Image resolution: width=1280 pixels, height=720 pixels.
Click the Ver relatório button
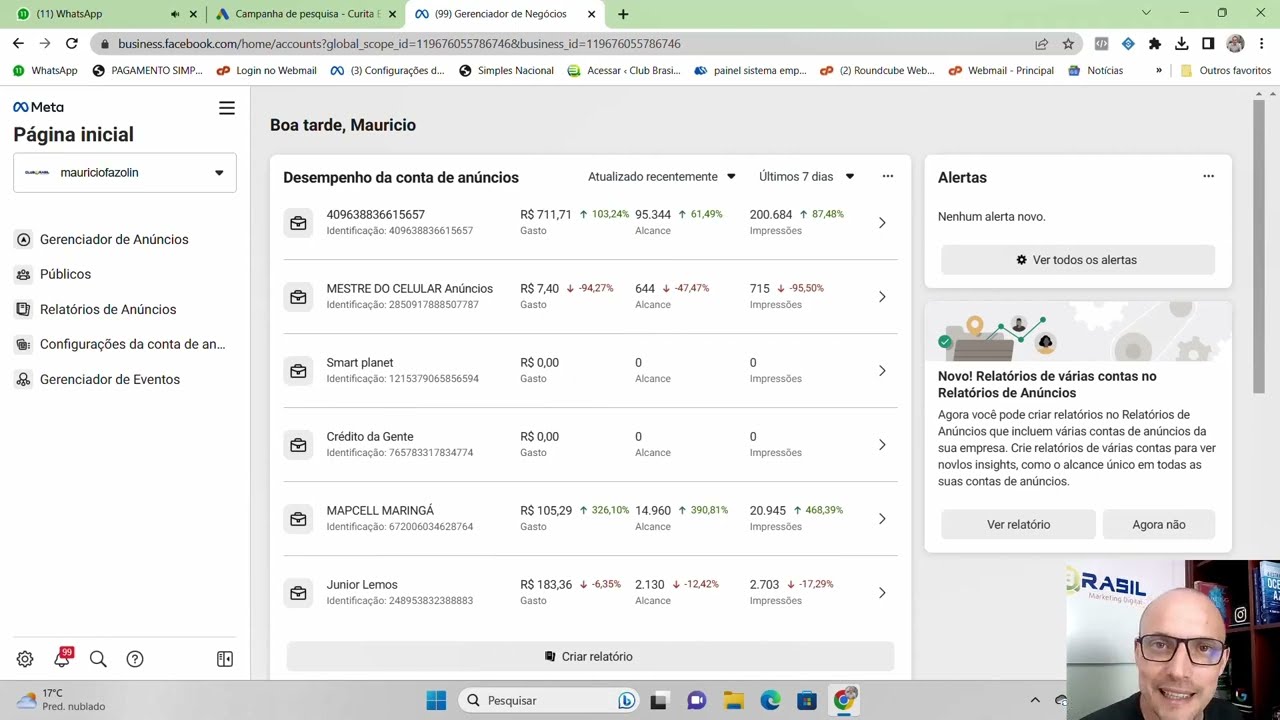(x=1018, y=524)
